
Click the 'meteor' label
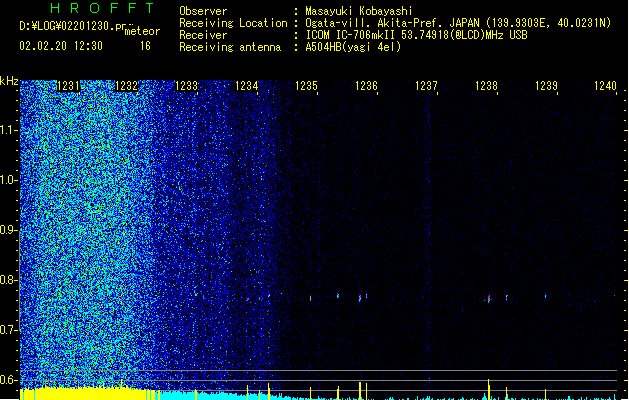[142, 31]
